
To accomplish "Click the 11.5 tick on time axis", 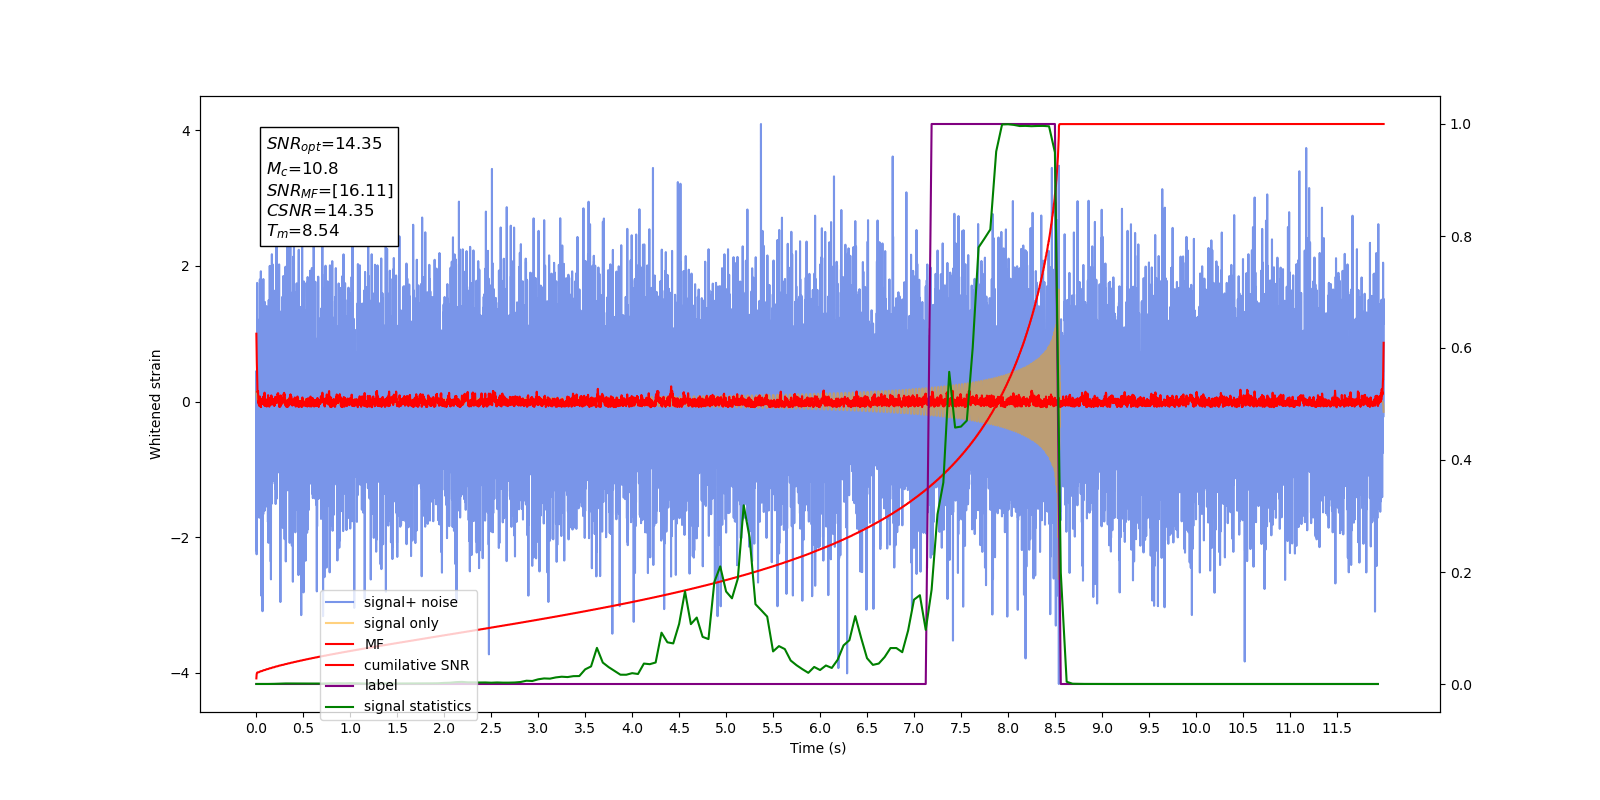I will (x=1337, y=728).
